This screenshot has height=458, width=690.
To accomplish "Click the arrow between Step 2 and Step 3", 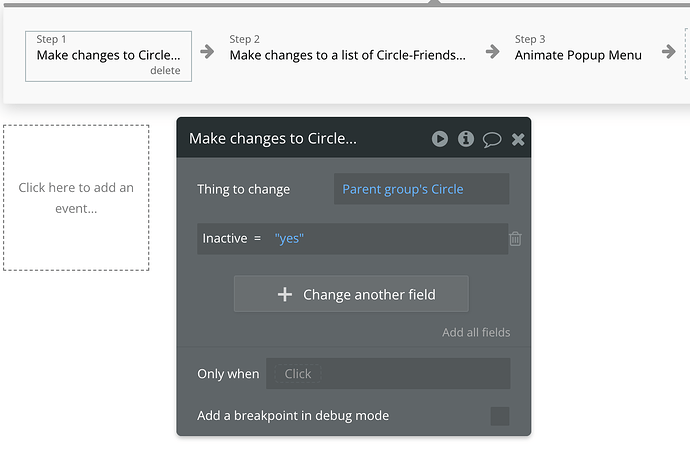I will click(492, 52).
